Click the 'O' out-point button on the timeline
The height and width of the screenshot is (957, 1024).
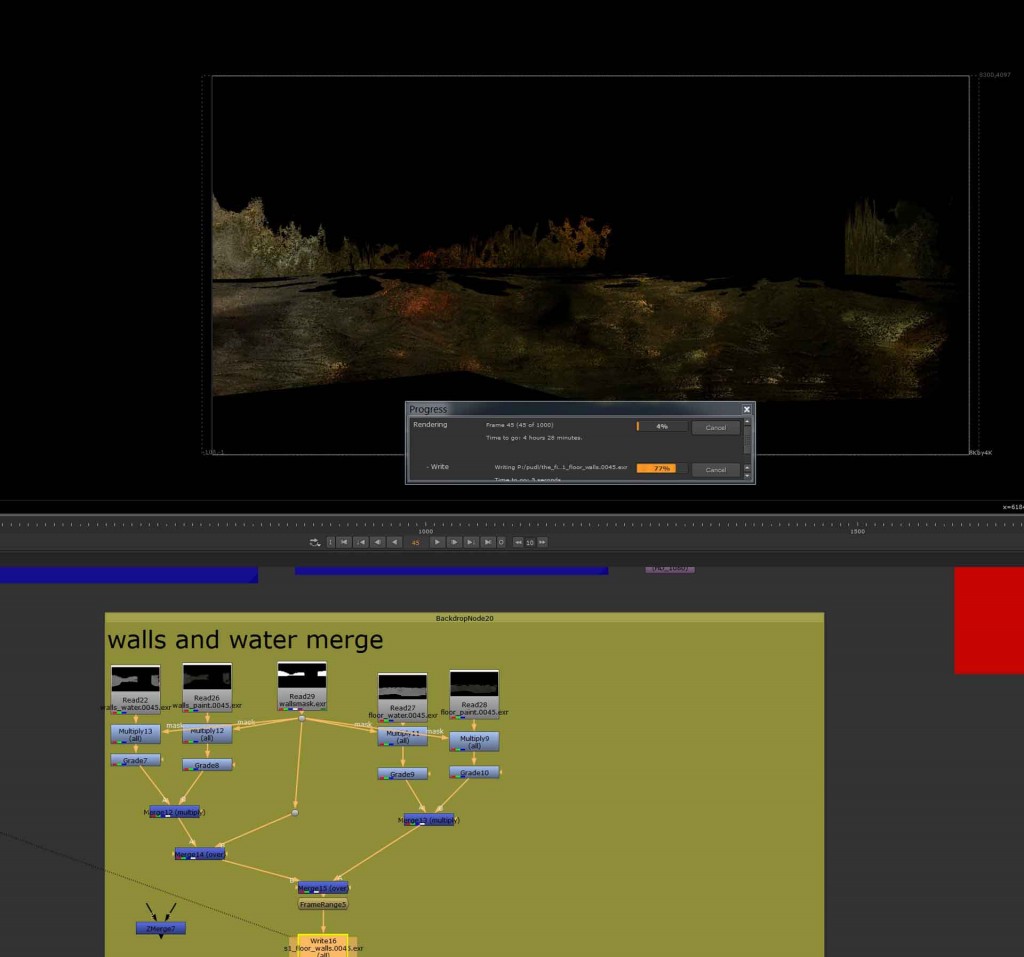click(x=501, y=542)
